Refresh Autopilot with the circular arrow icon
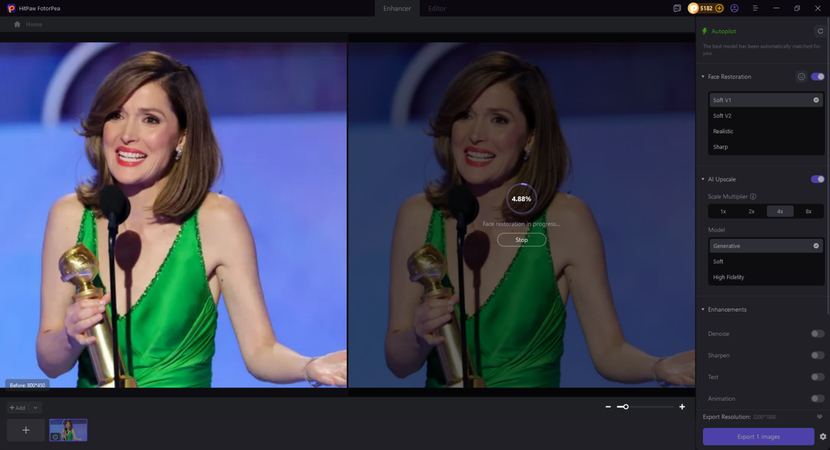The height and width of the screenshot is (450, 830). (x=820, y=31)
